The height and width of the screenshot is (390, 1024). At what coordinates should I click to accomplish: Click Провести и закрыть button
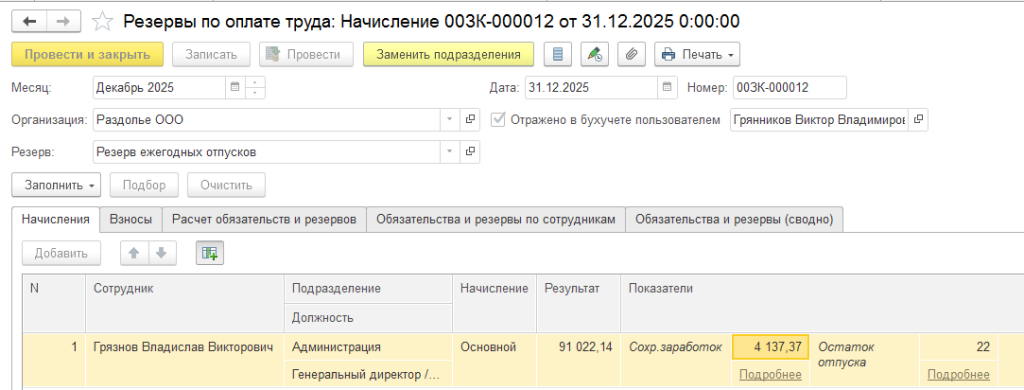click(88, 55)
